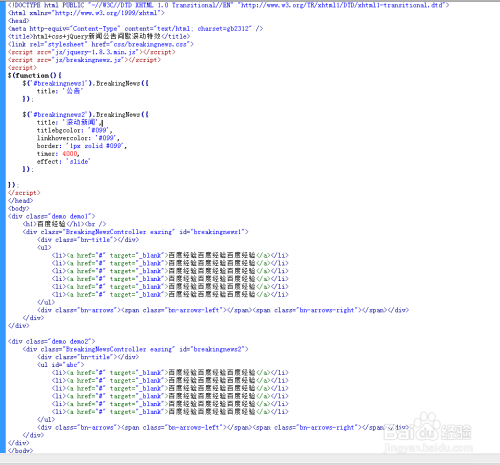Image resolution: width=500 pixels, height=465 pixels.
Task: Click the BreakingNewsController div with id="breakingnews1"
Action: 136,232
